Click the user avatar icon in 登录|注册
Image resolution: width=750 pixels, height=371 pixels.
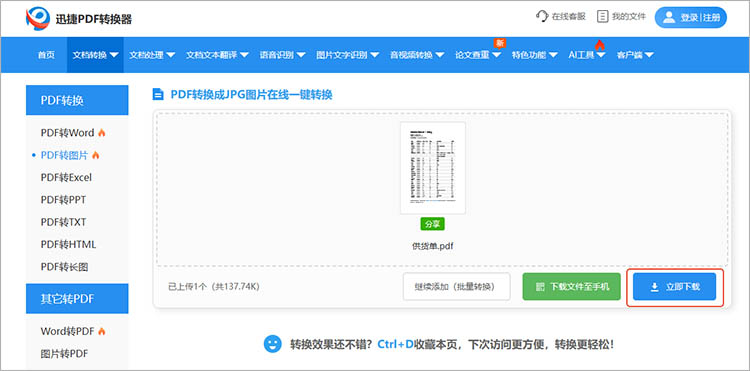[x=668, y=18]
